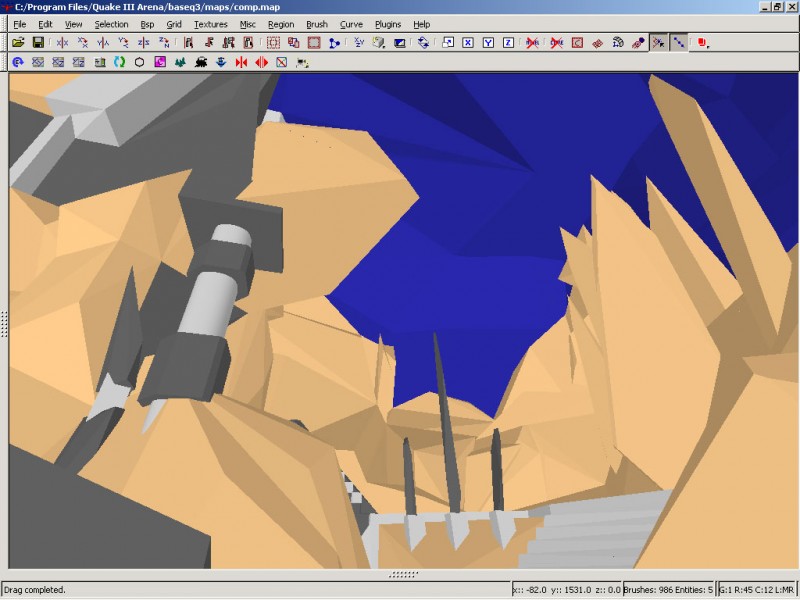Click the Cubic Clip camera view icon
800x600 pixels.
pyautogui.click(x=399, y=43)
